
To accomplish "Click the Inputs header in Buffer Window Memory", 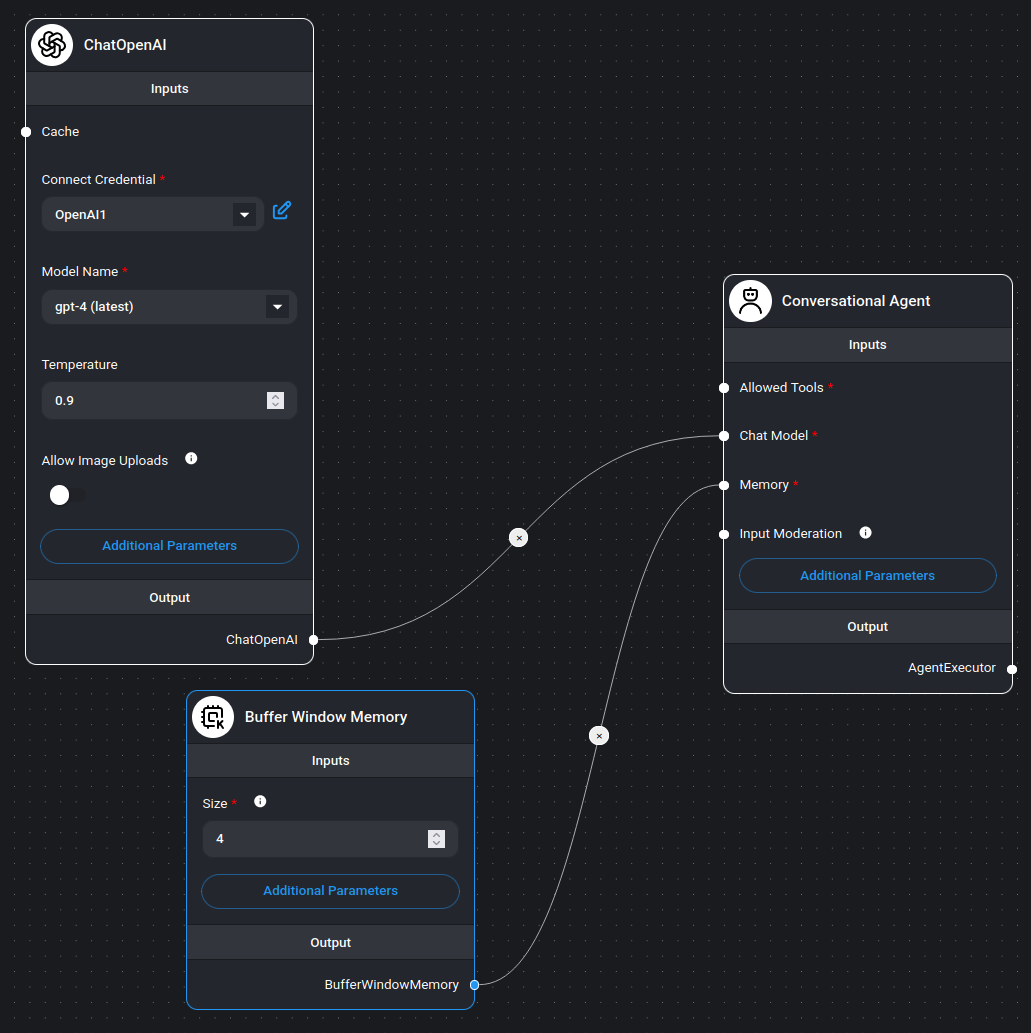I will [330, 760].
